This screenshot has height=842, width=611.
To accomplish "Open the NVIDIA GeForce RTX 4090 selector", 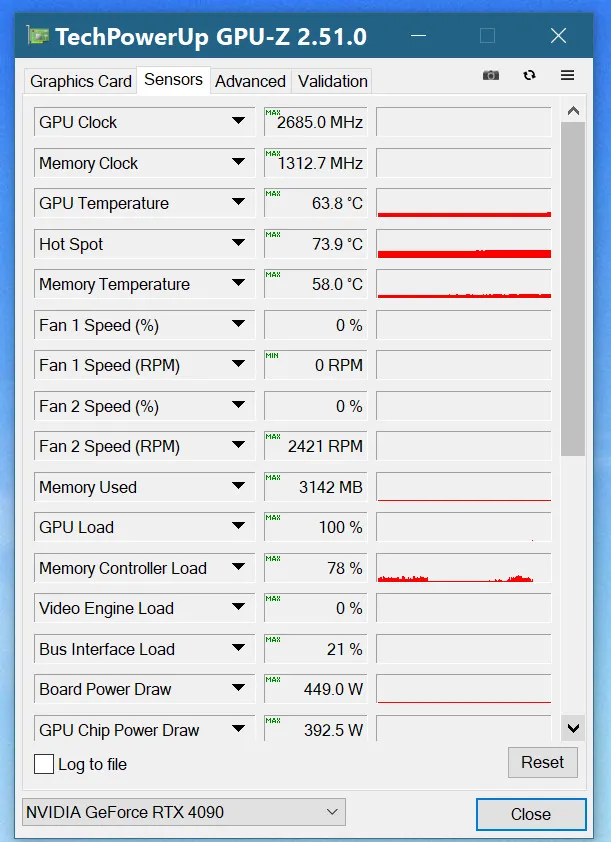I will click(x=184, y=812).
